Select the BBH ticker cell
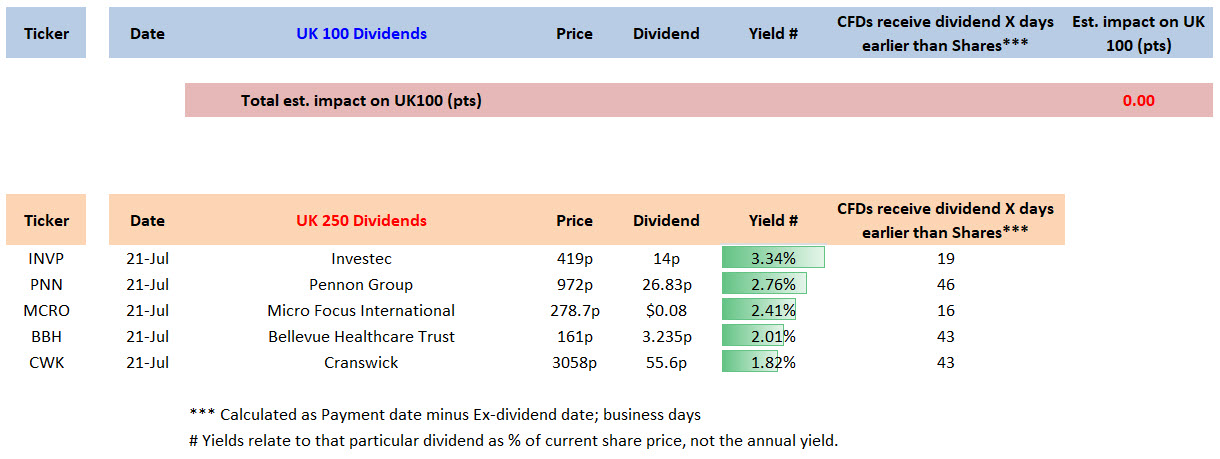 [46, 336]
